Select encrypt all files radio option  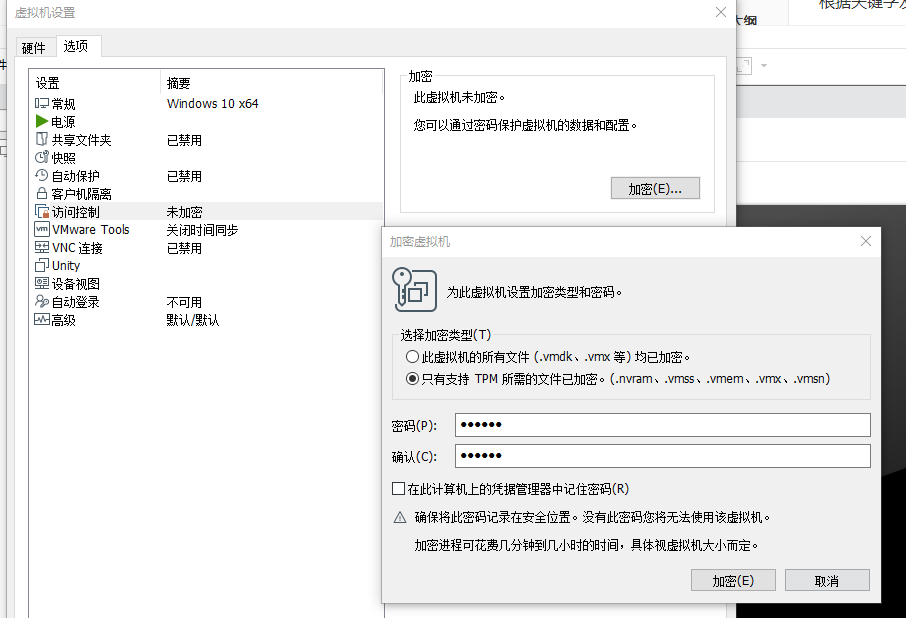click(412, 357)
